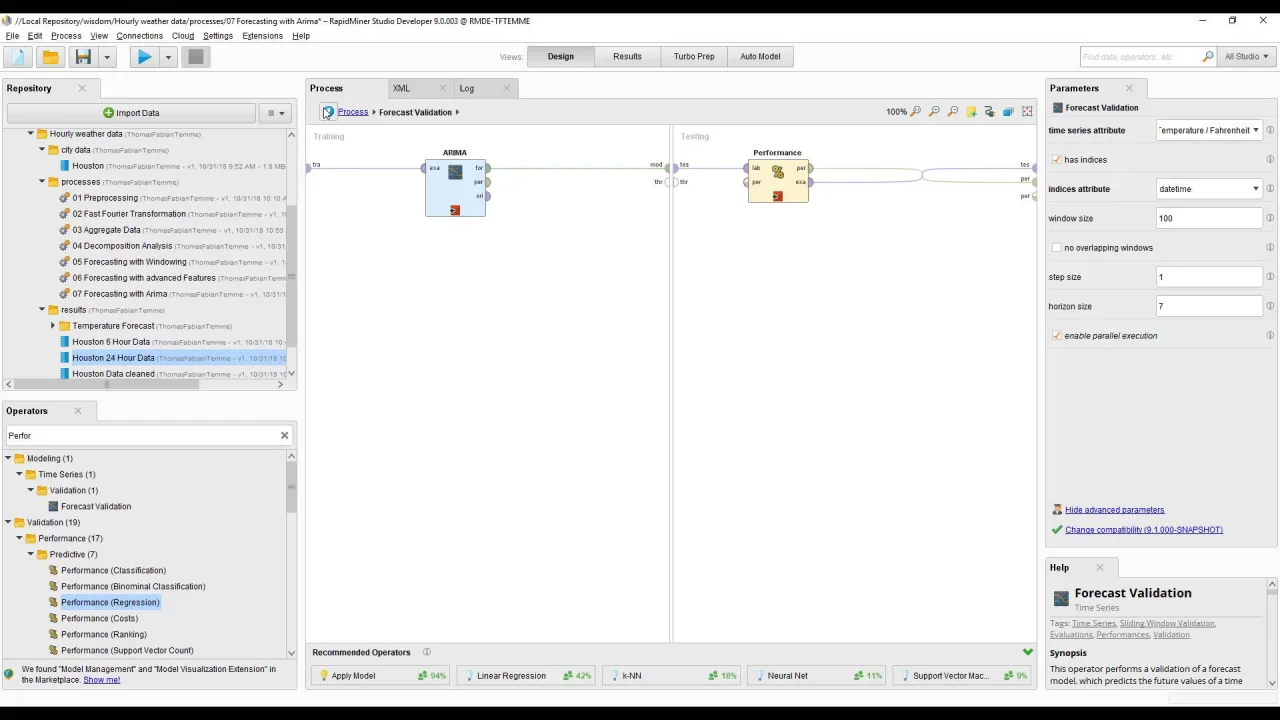This screenshot has width=1280, height=720.
Task: Select the ARIMA operator in Training
Action: coord(455,187)
